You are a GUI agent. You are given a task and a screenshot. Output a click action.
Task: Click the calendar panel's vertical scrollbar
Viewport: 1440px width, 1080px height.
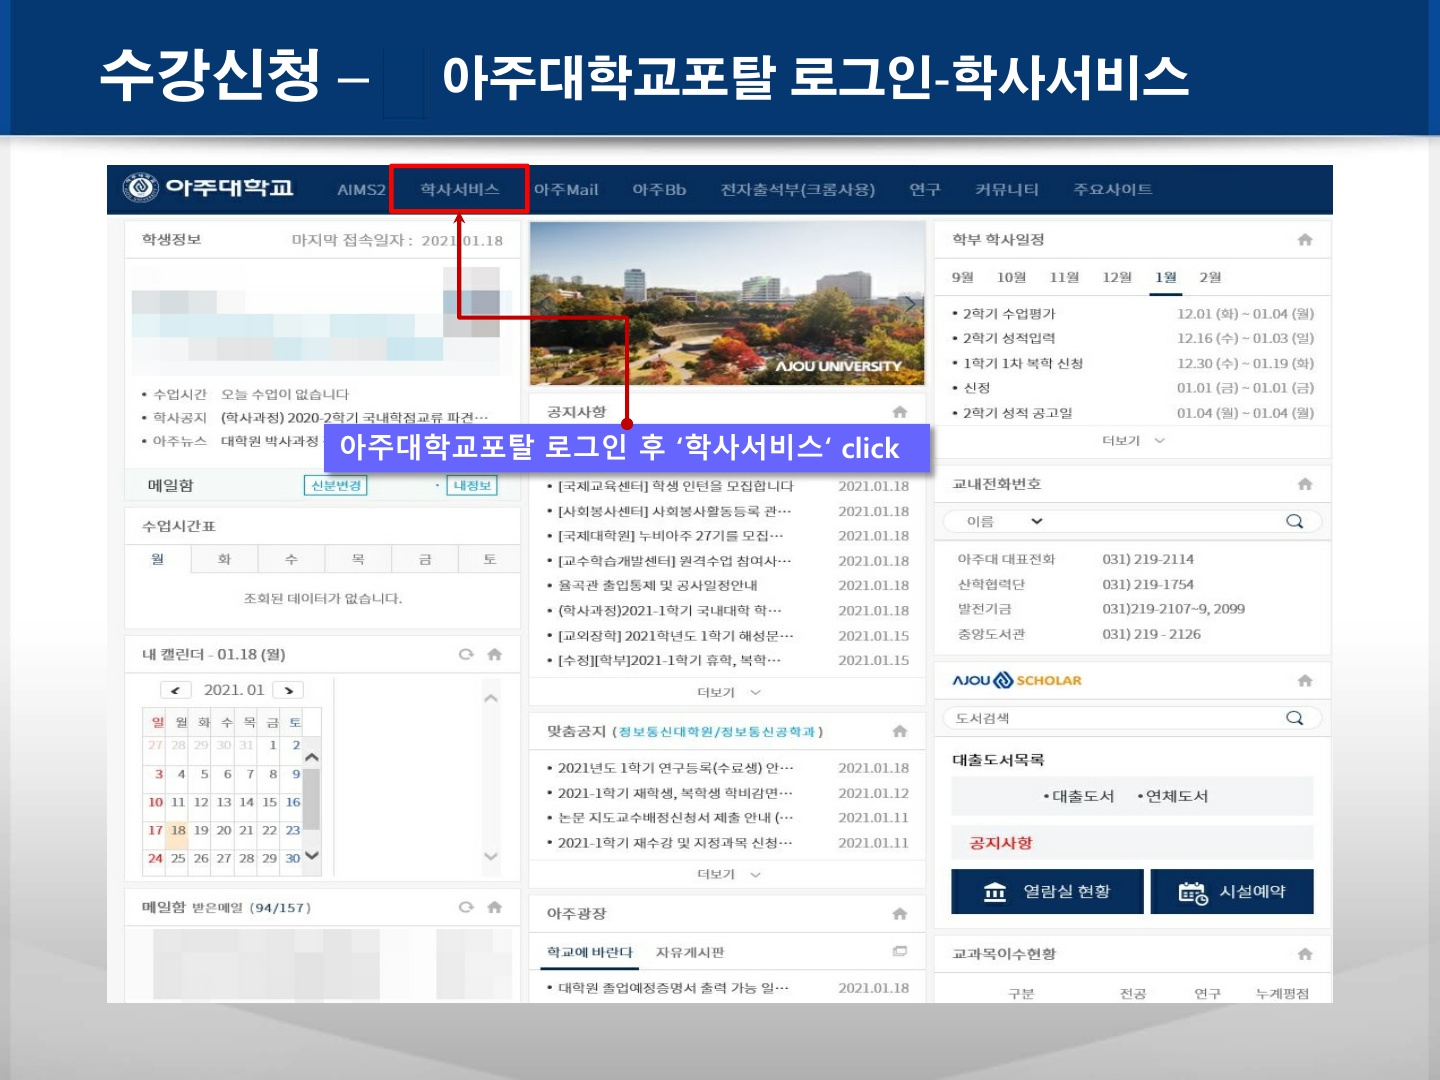click(312, 800)
